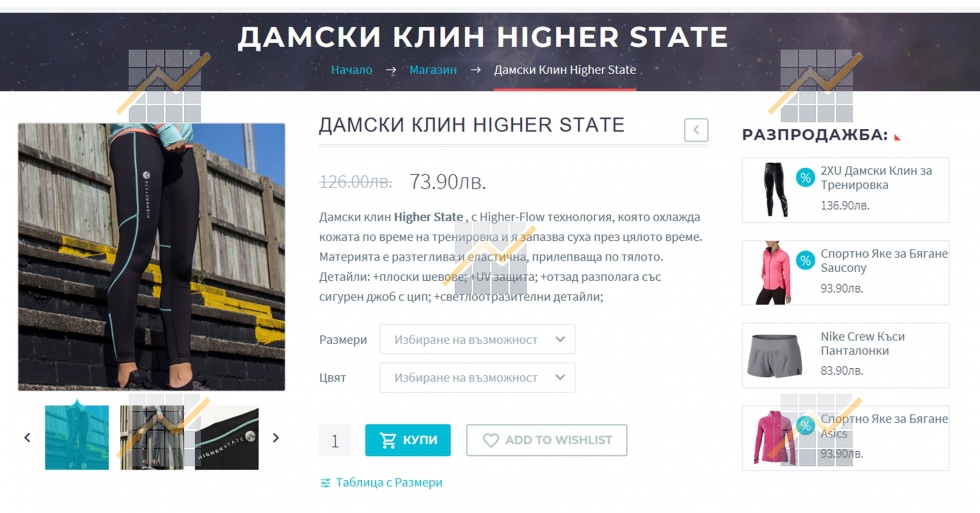Image resolution: width=980 pixels, height=513 pixels.
Task: Open the Цвят color dropdown
Action: pos(477,377)
